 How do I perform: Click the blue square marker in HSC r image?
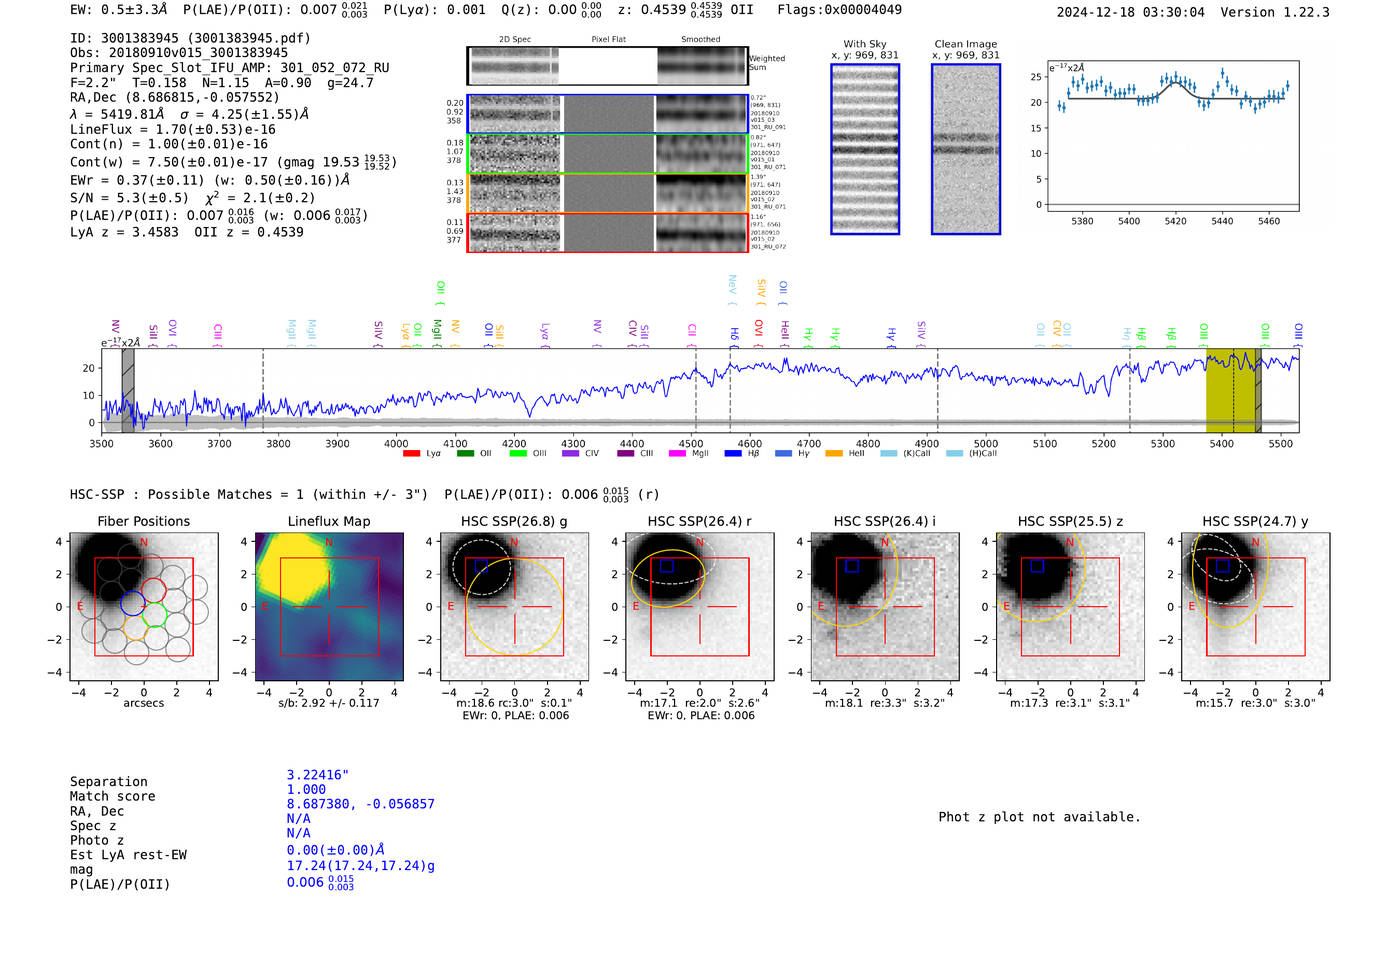point(667,566)
